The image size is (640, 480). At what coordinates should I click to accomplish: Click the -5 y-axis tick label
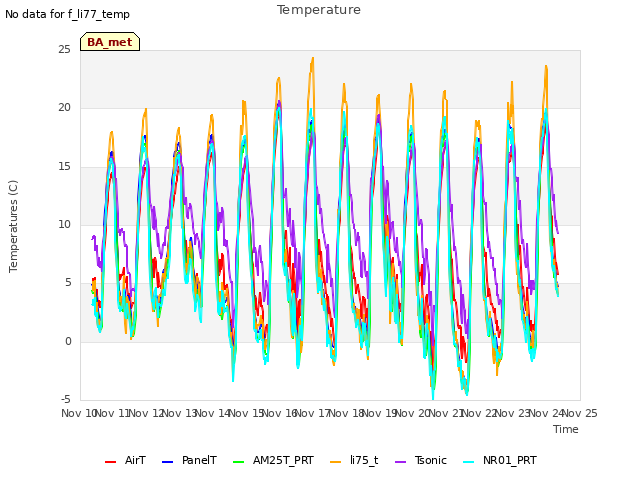coord(66,400)
